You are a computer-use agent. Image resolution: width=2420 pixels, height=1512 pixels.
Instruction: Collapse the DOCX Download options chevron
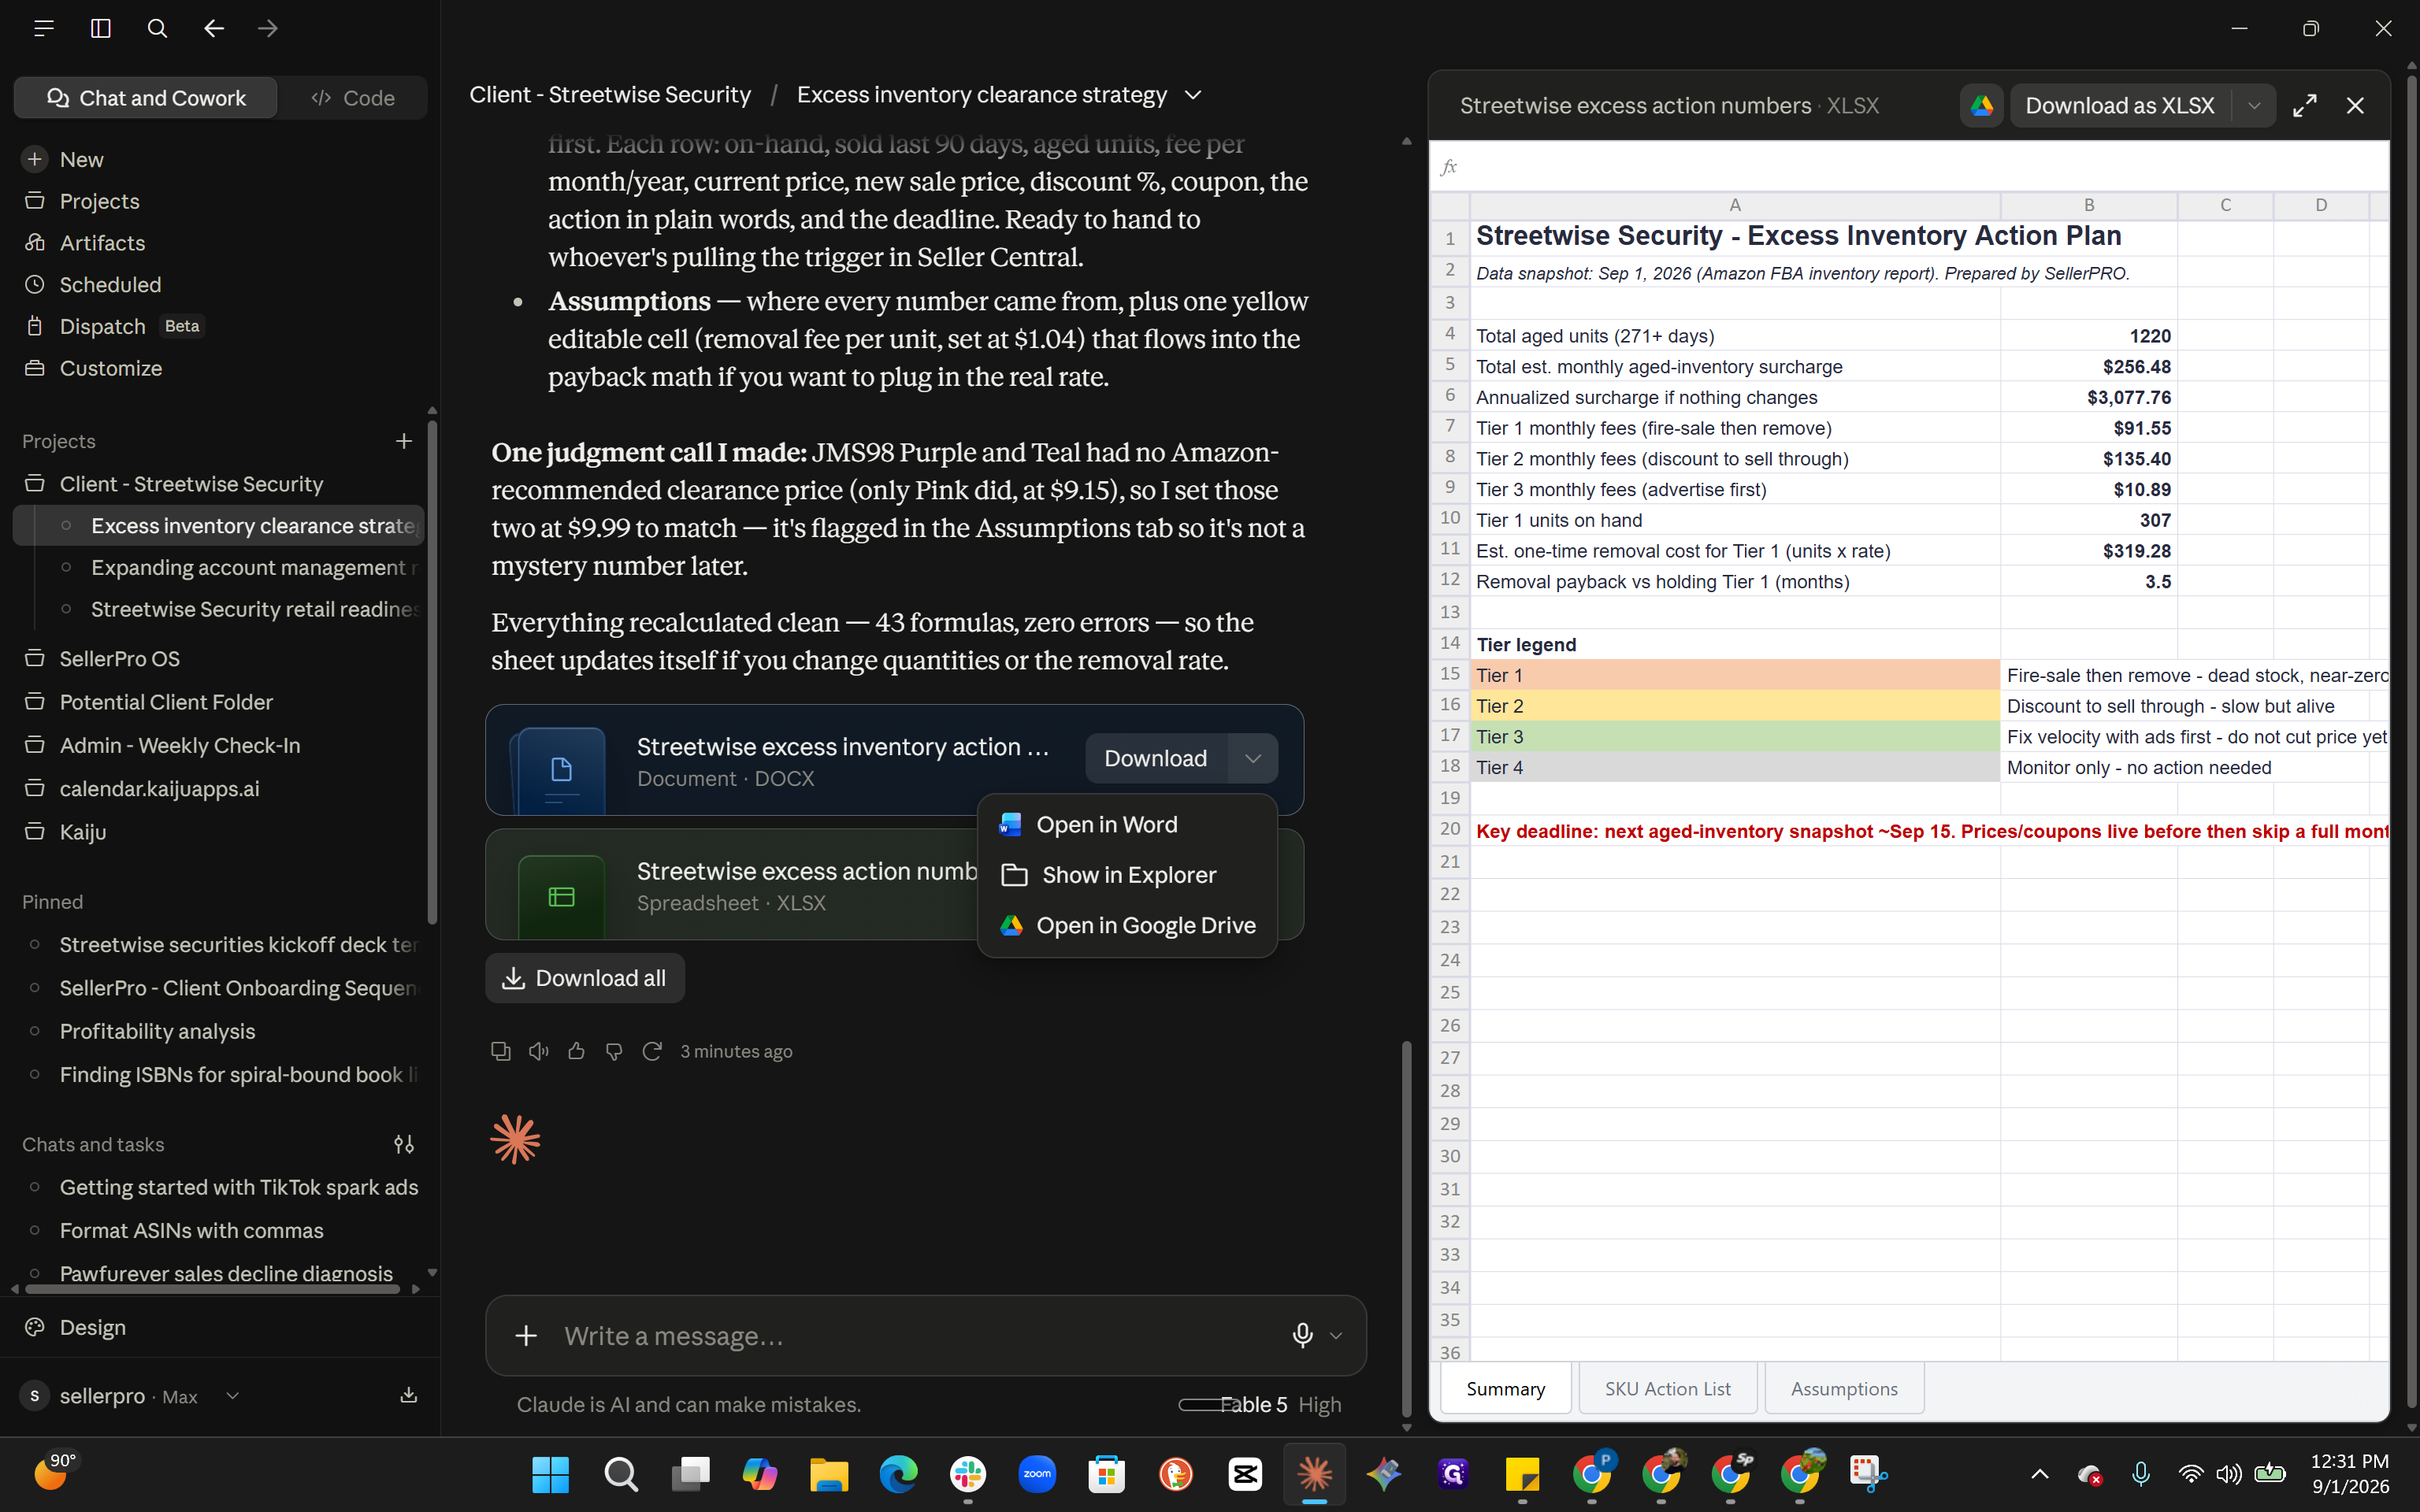(1252, 758)
